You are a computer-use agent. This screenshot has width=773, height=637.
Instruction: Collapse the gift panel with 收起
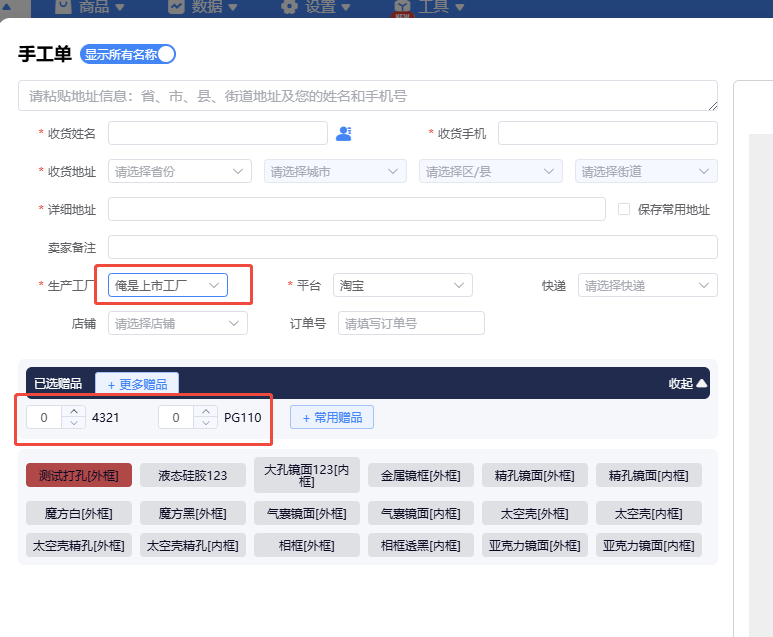(688, 383)
